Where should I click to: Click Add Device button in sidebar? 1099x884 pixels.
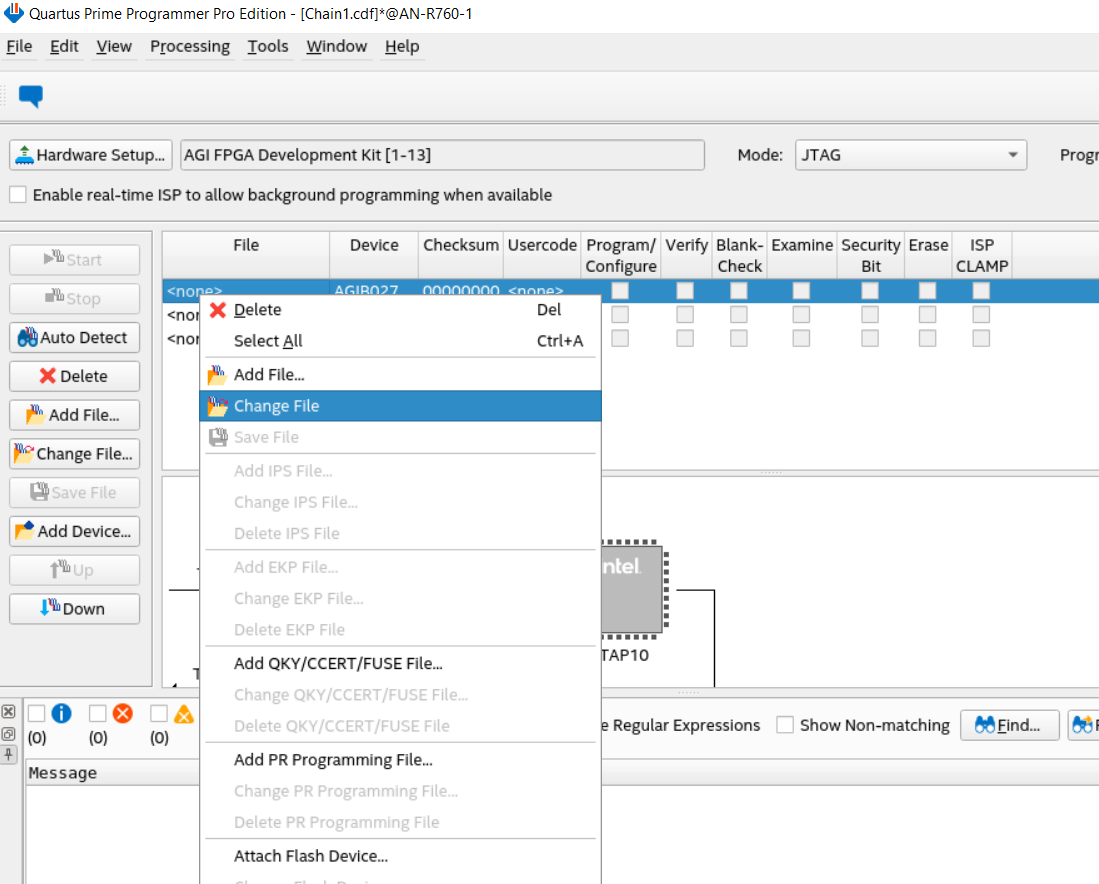click(74, 531)
